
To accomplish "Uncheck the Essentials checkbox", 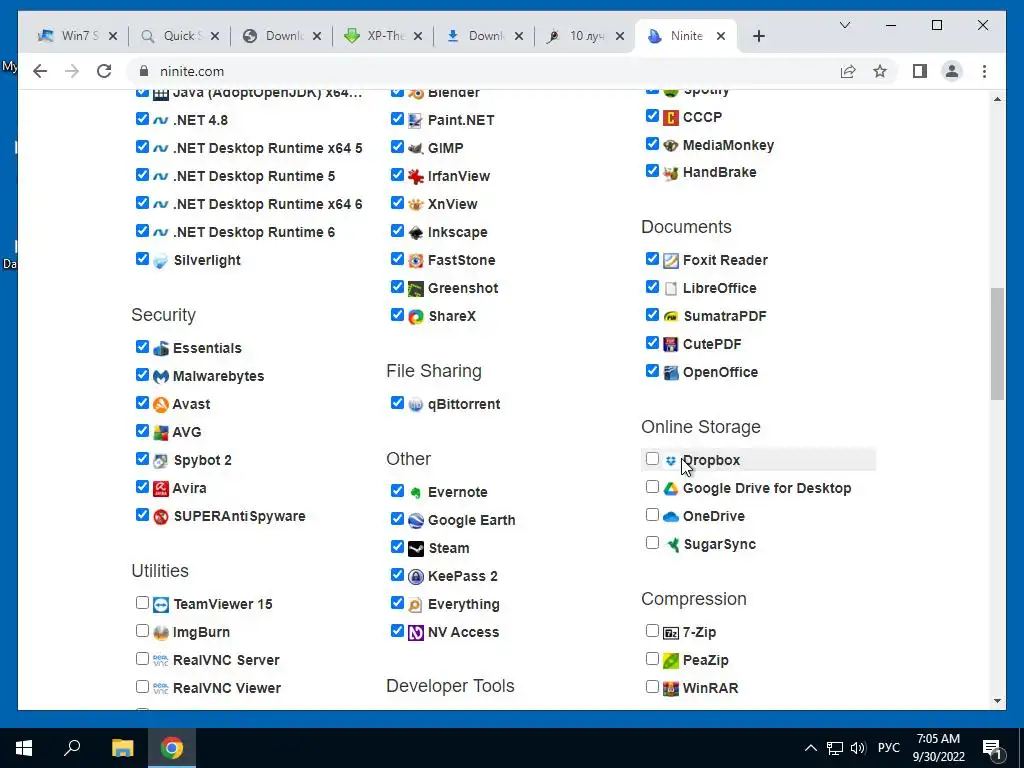I will tap(142, 346).
